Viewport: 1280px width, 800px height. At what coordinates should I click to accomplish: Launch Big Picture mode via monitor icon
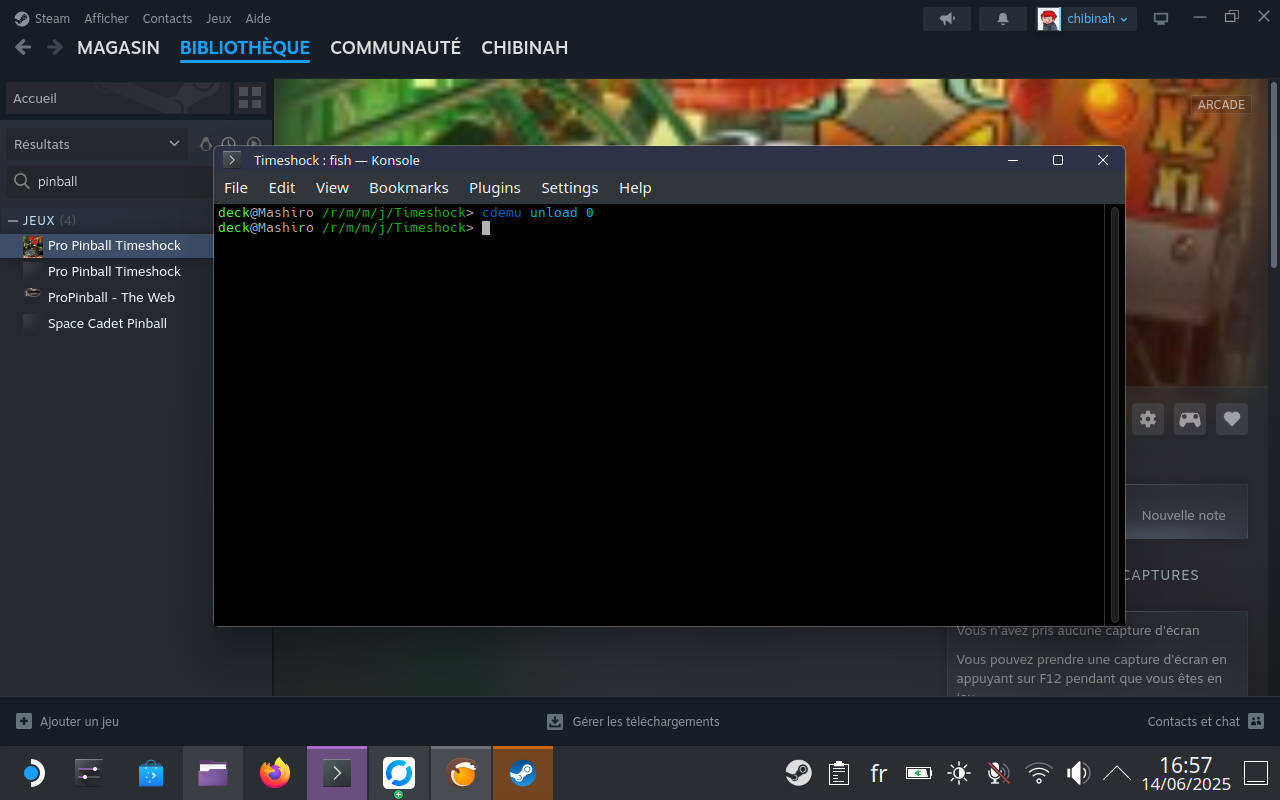coord(1161,18)
